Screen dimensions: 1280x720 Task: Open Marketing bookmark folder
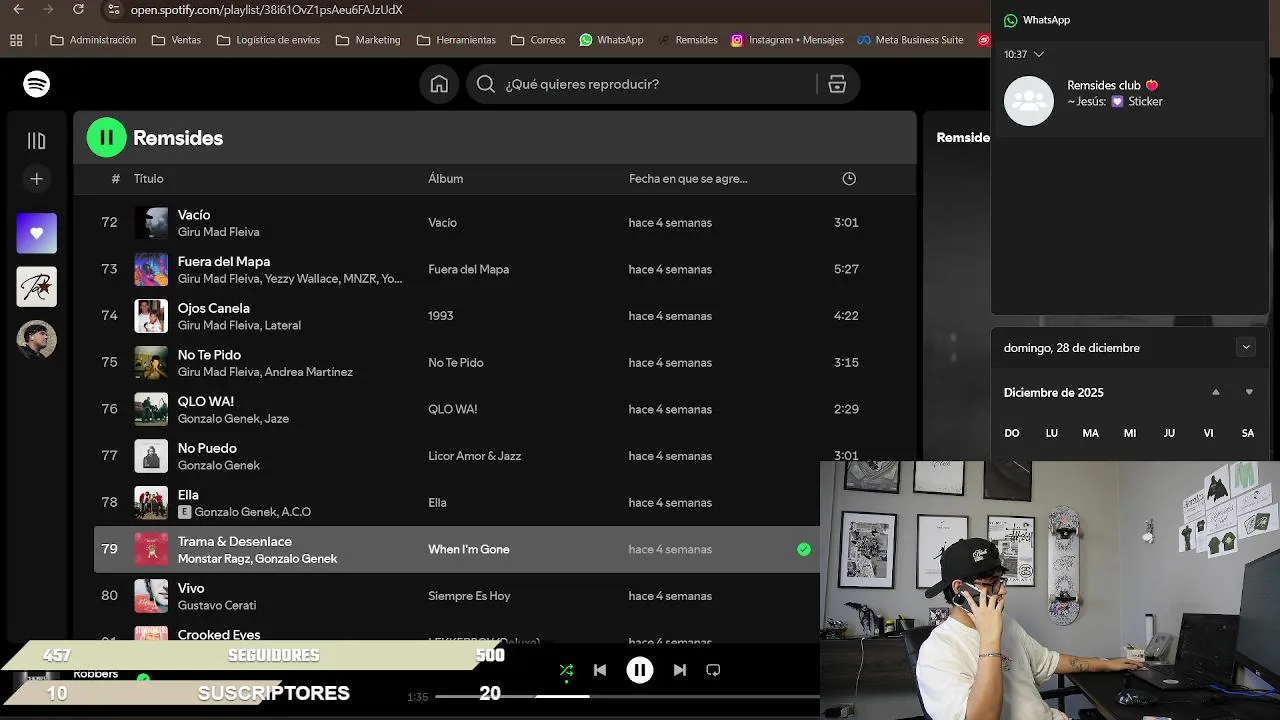click(x=368, y=40)
